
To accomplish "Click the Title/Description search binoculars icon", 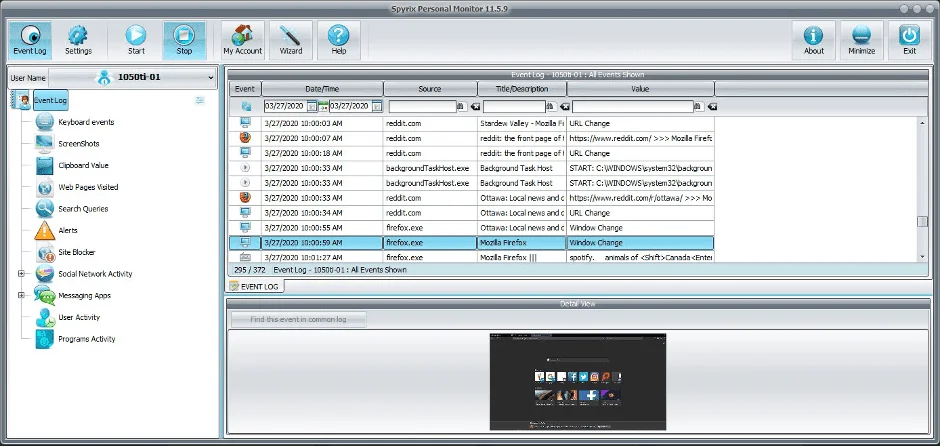I will [x=550, y=107].
